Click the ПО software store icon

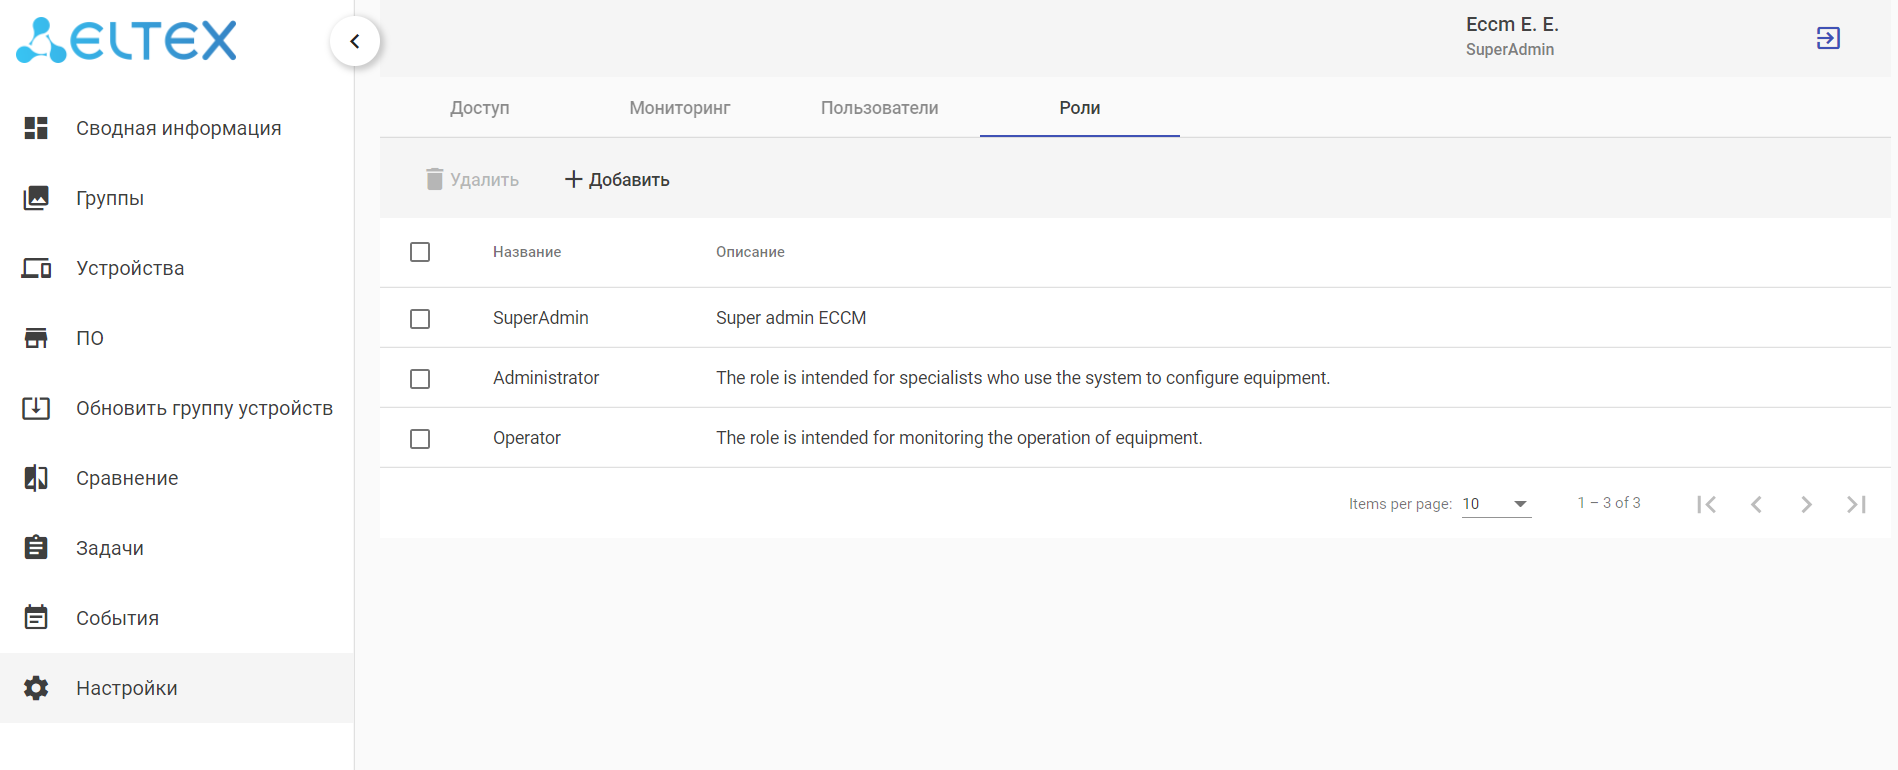click(36, 338)
